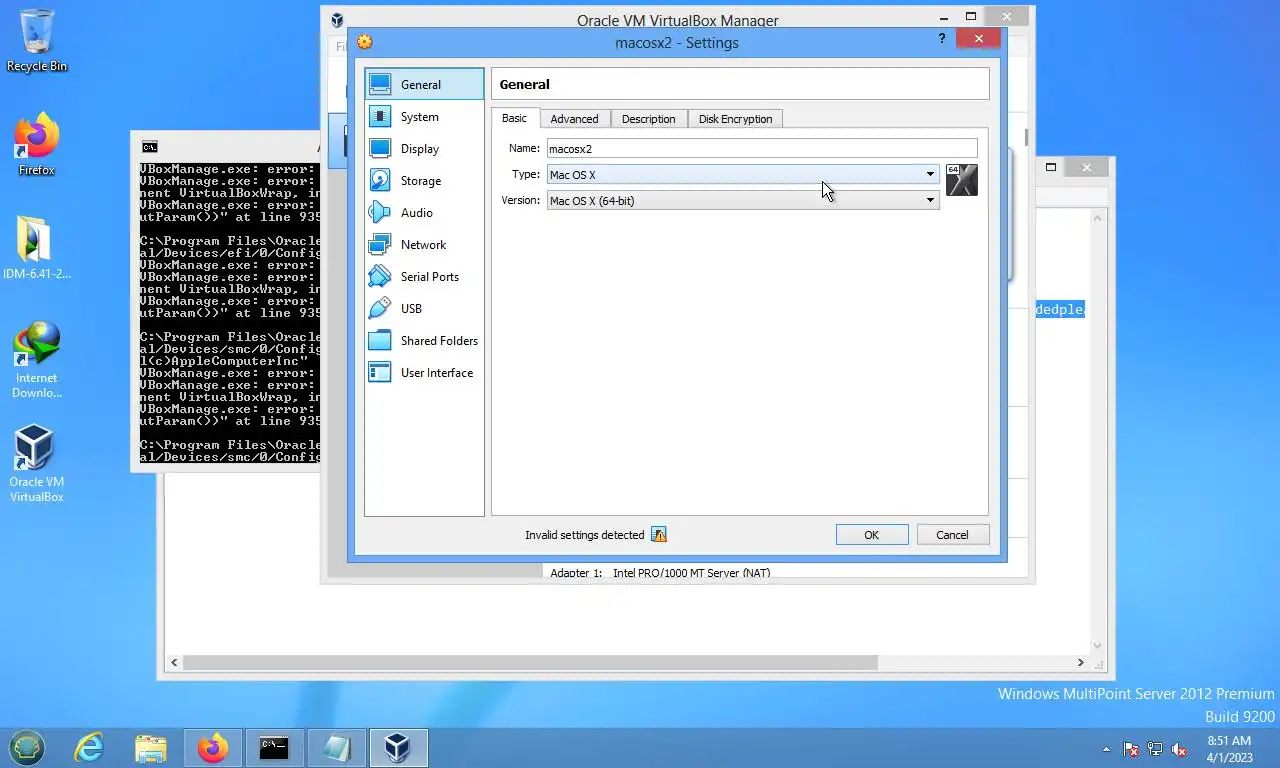Go to Storage settings category
The image size is (1280, 768).
coord(424,181)
